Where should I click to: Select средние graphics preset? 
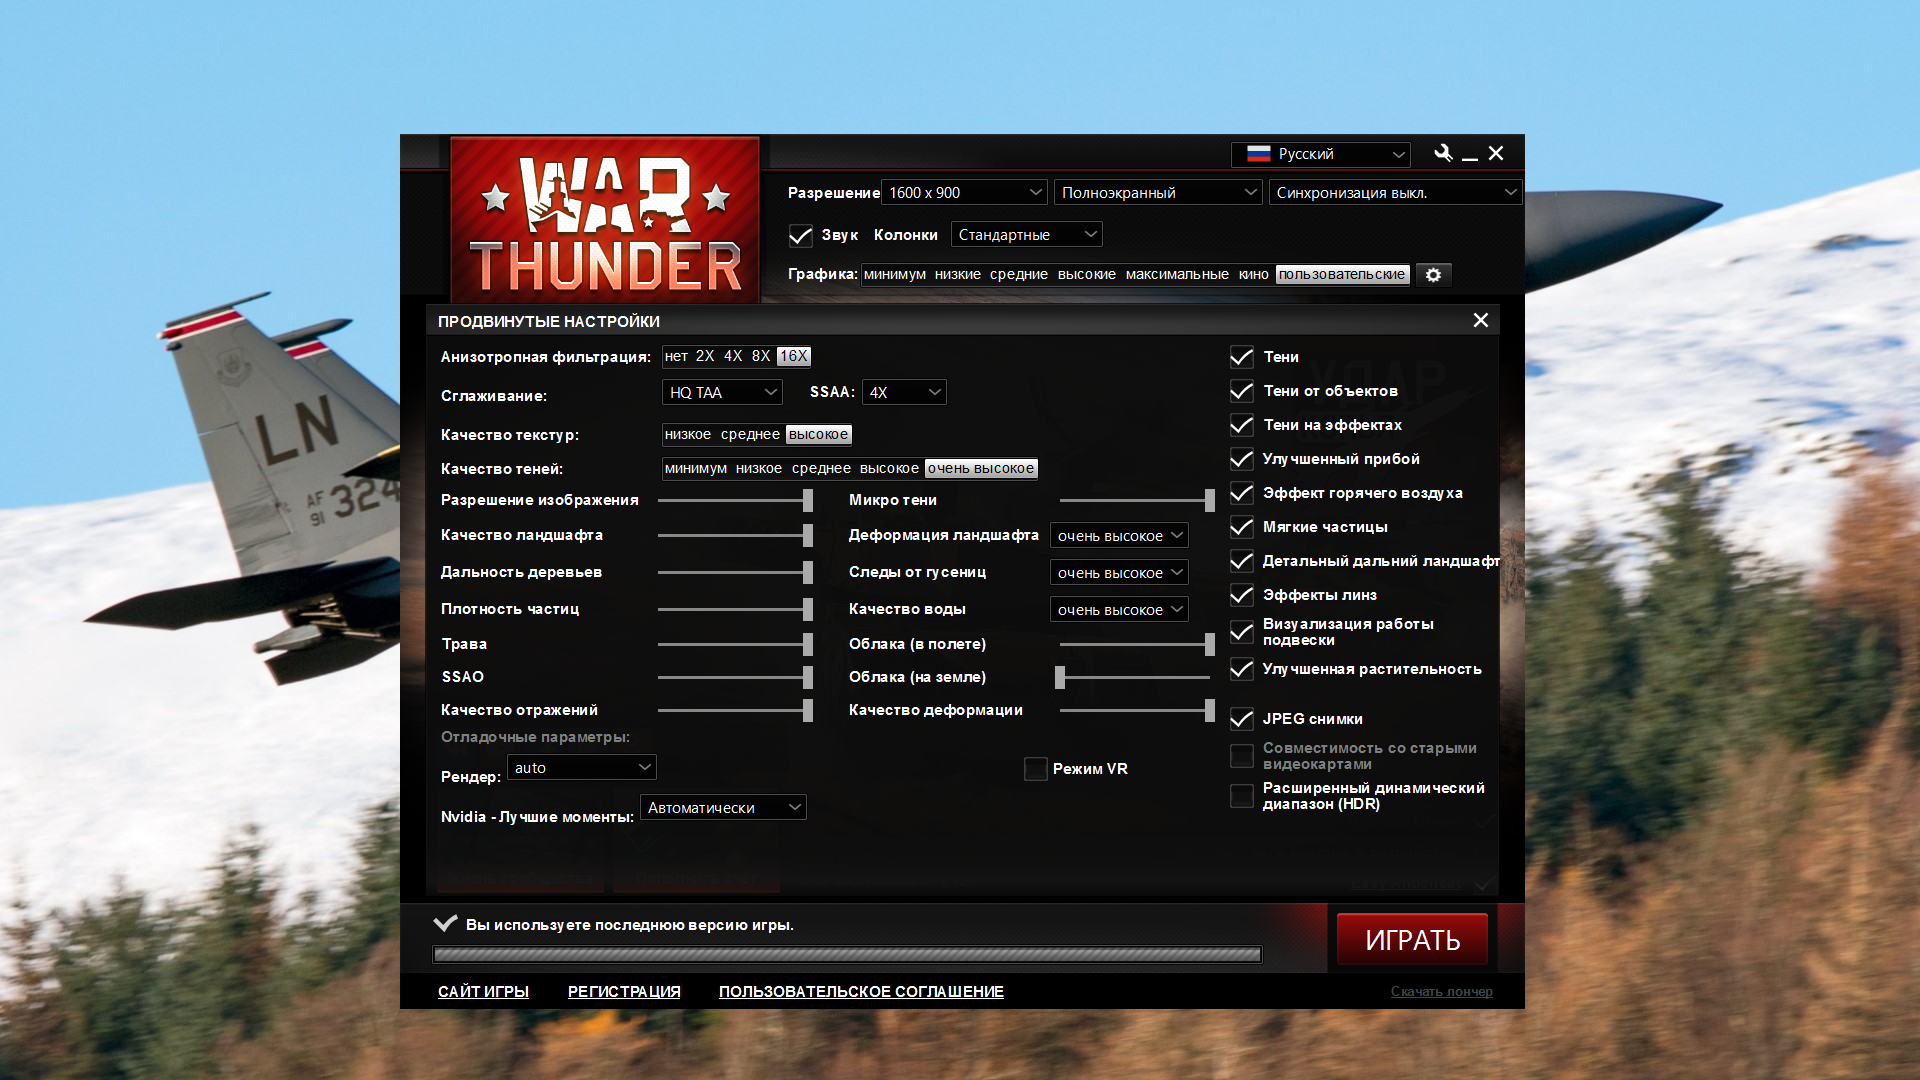click(1018, 274)
